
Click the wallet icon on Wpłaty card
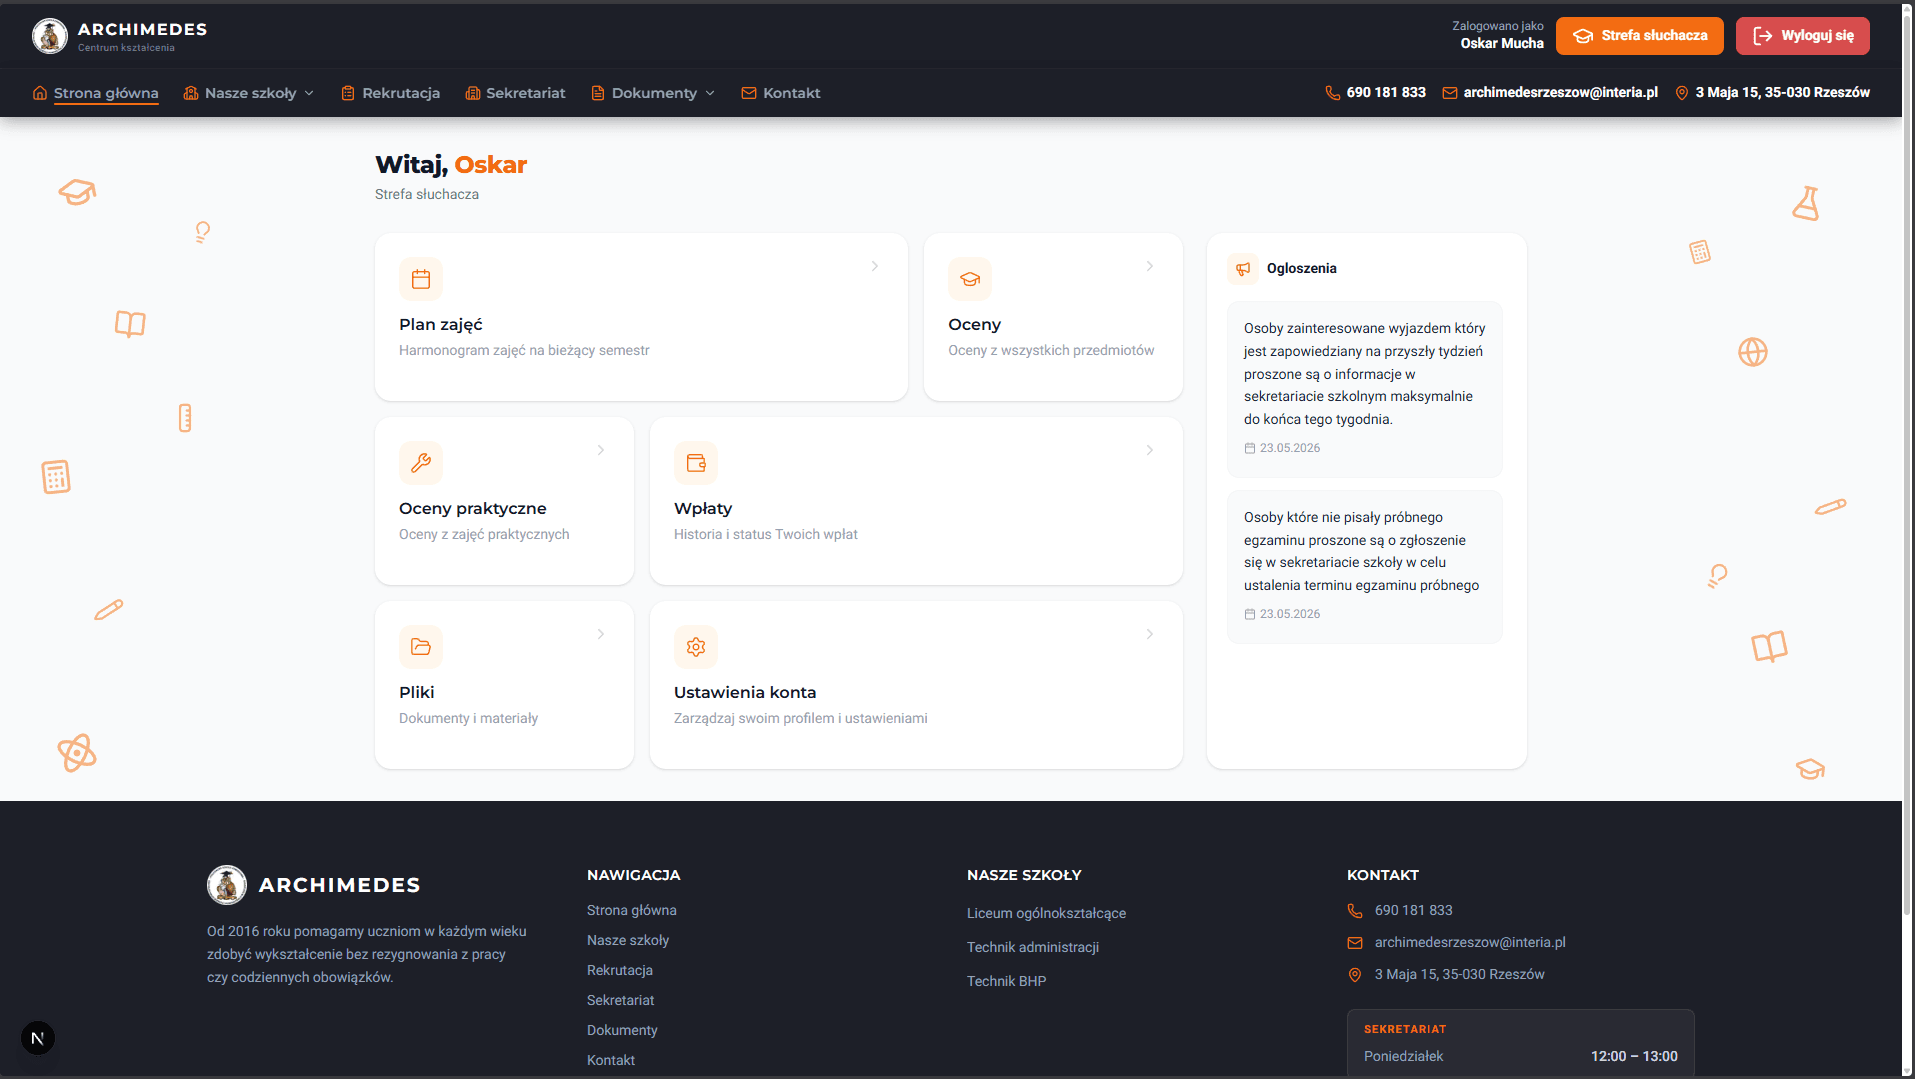tap(696, 463)
